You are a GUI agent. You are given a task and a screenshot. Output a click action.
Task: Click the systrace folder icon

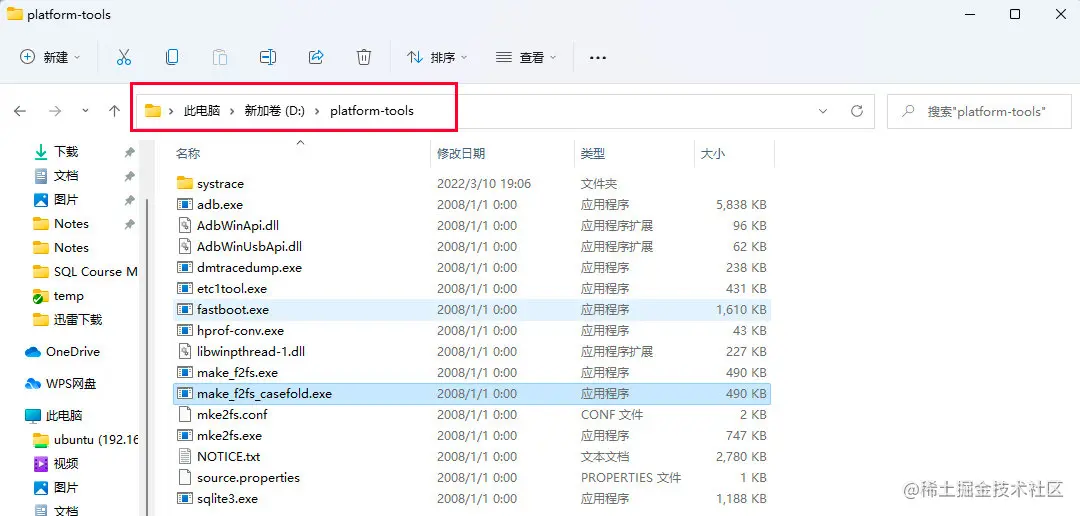(x=184, y=183)
